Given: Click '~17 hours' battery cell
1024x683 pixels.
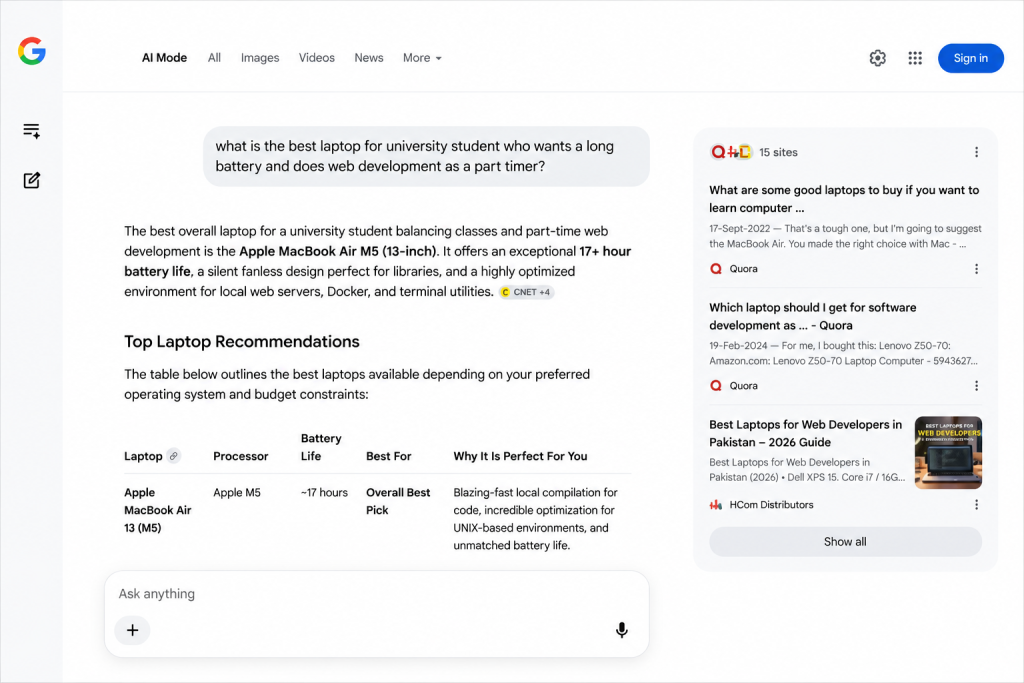Looking at the screenshot, I should [x=324, y=492].
